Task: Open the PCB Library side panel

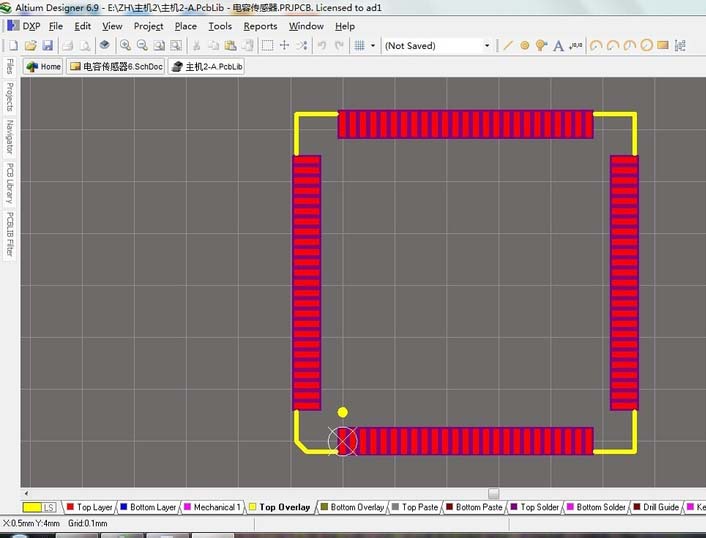Action: coord(10,183)
